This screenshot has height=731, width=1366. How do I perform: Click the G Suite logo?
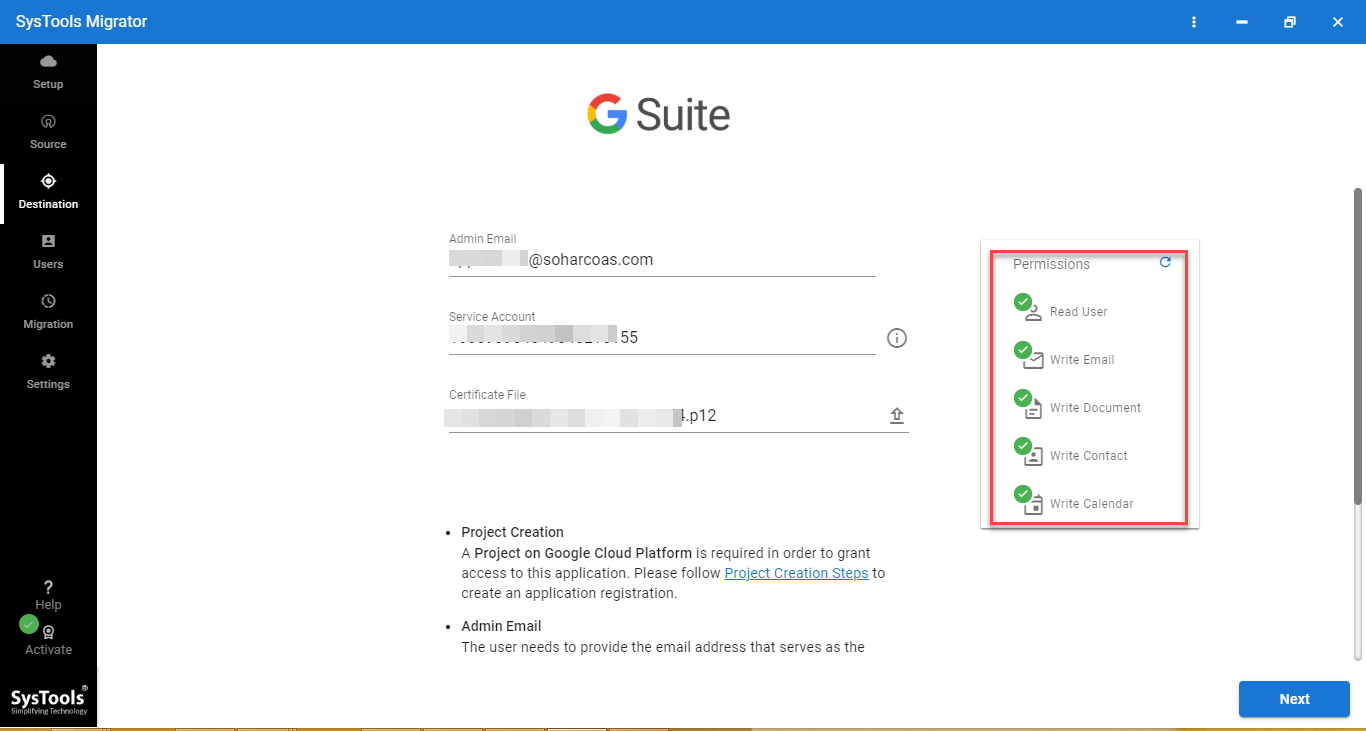click(x=659, y=115)
